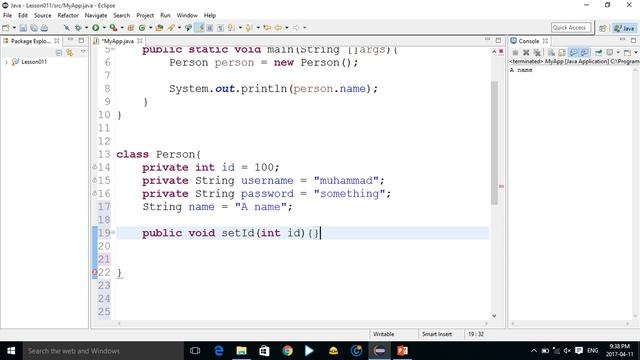The height and width of the screenshot is (360, 640).
Task: Open the Open Console dropdown arrow
Action: tap(636, 53)
